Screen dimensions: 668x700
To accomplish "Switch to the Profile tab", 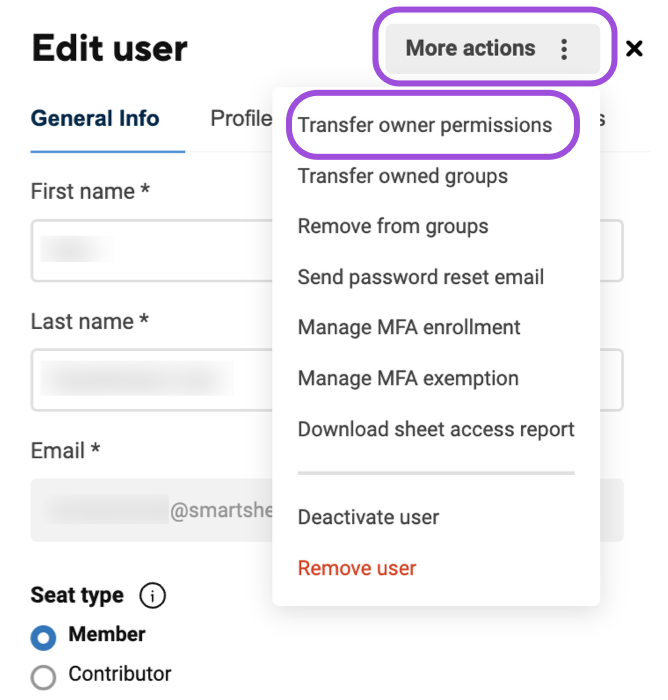I will (241, 118).
